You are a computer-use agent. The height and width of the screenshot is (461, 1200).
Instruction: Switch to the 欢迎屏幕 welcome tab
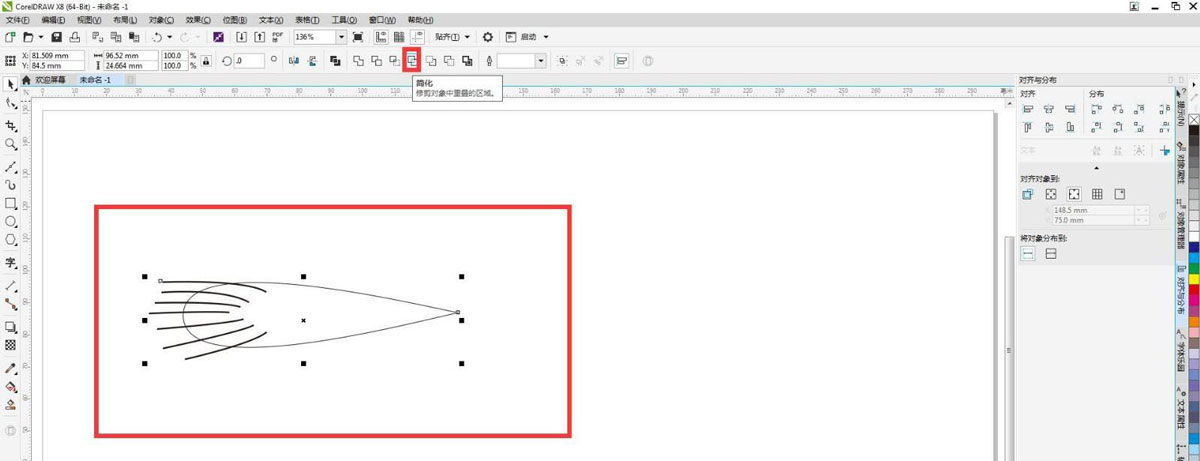tap(49, 80)
